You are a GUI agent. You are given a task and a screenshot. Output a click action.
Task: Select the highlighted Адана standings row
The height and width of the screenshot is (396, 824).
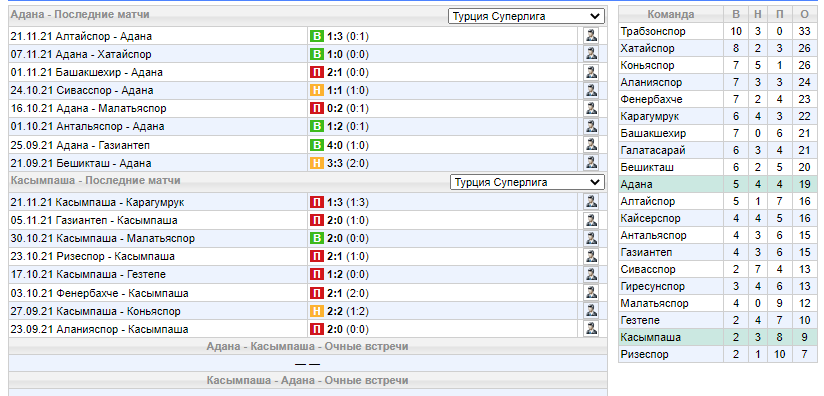pyautogui.click(x=718, y=184)
